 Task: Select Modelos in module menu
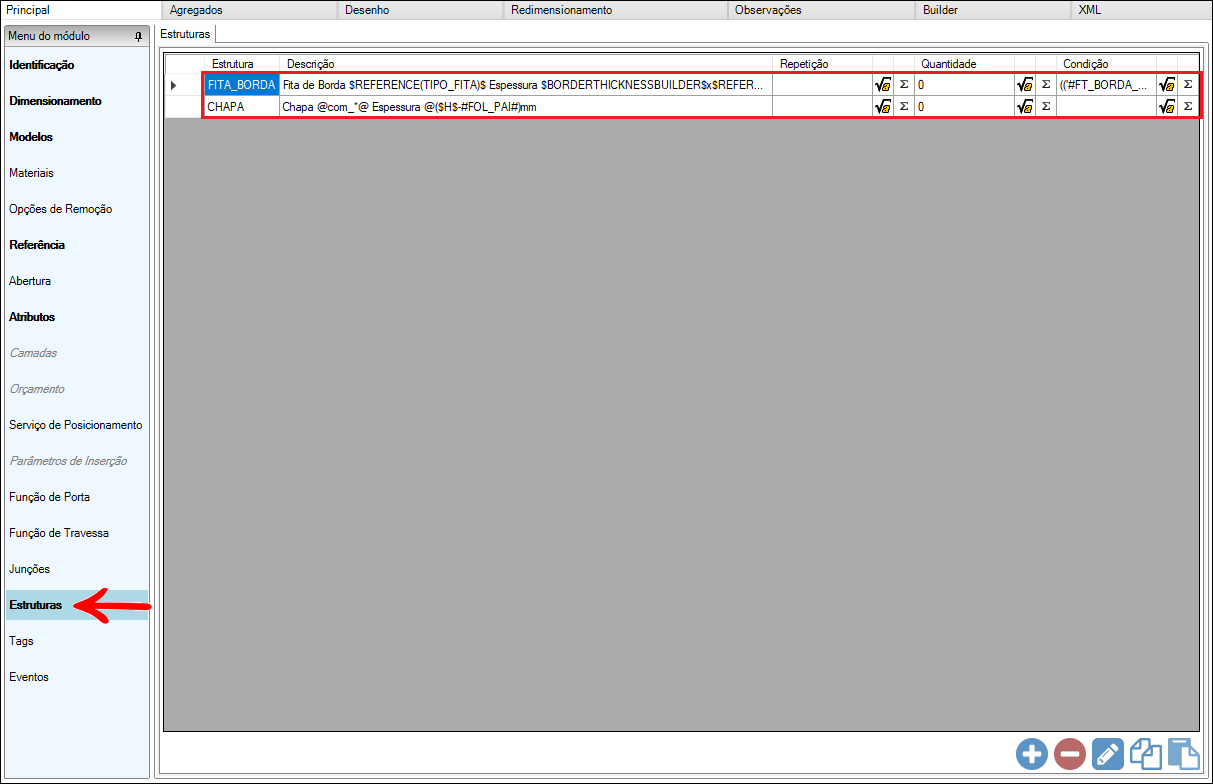(77, 137)
